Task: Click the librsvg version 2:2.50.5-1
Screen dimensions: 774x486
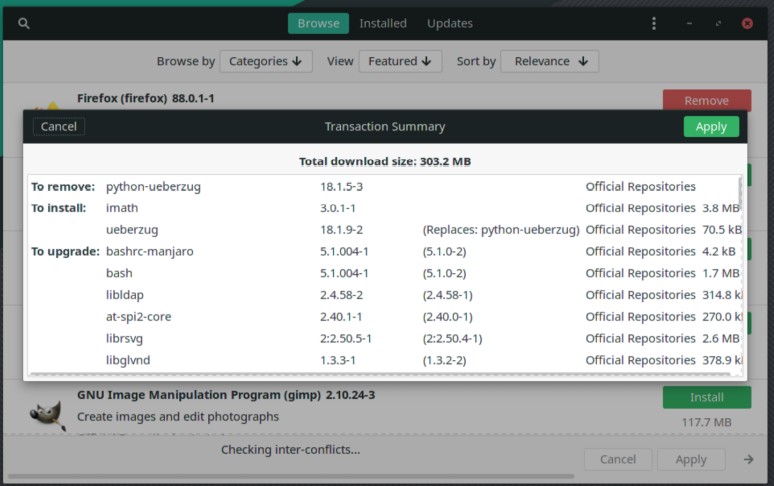Action: click(346, 338)
